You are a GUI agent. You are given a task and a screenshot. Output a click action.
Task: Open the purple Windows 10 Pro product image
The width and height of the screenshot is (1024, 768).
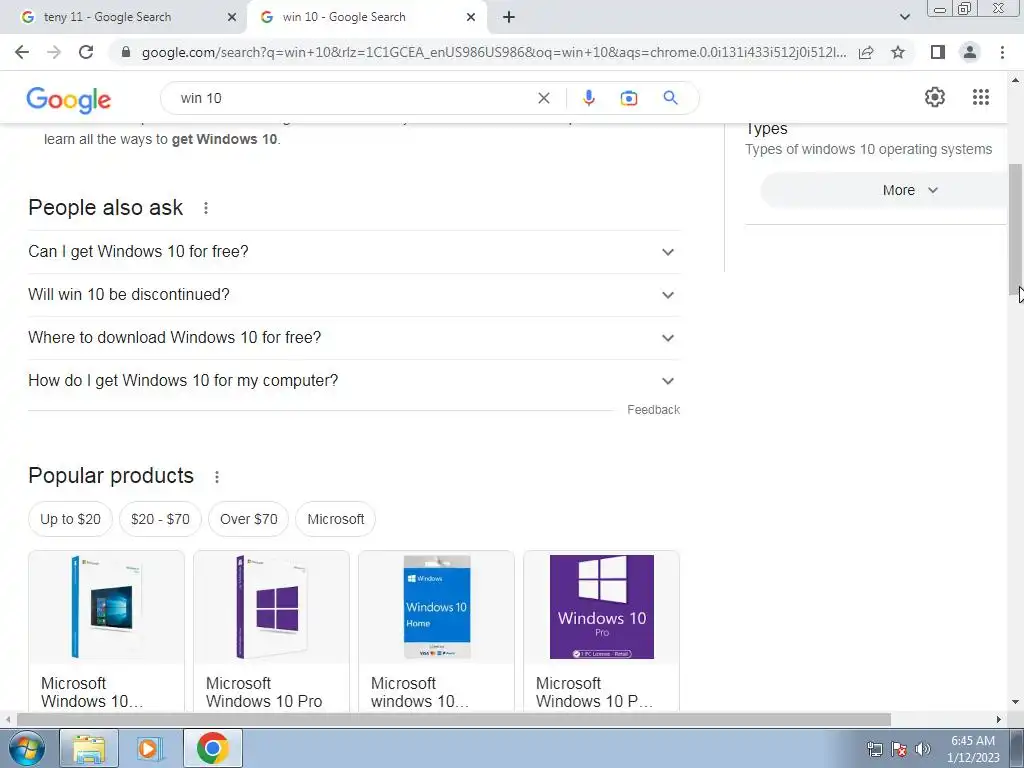[x=601, y=607]
